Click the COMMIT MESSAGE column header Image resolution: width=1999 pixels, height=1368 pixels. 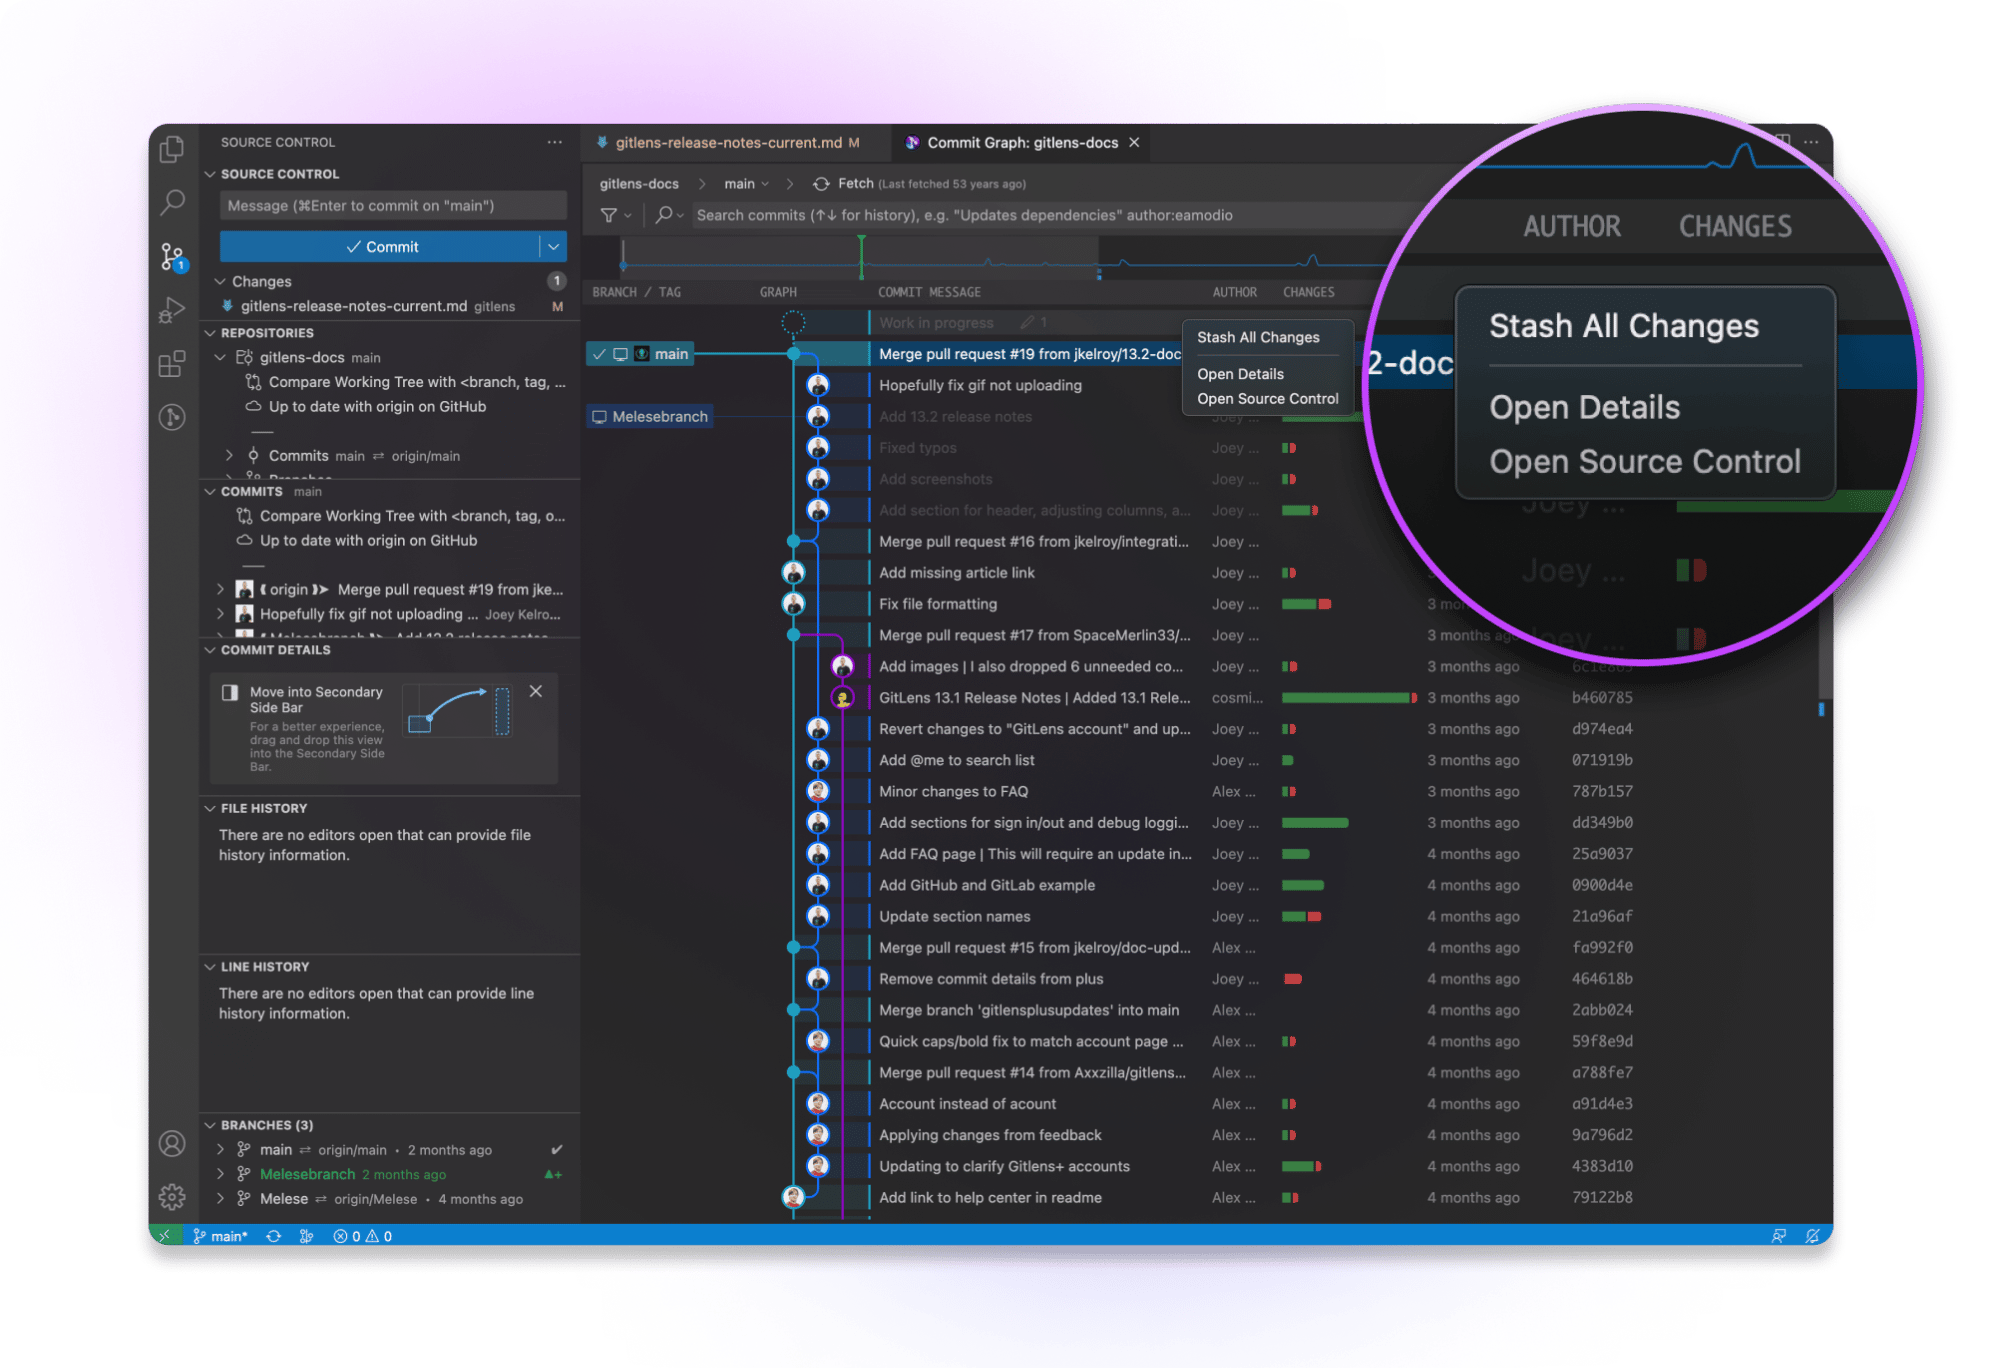(x=929, y=292)
